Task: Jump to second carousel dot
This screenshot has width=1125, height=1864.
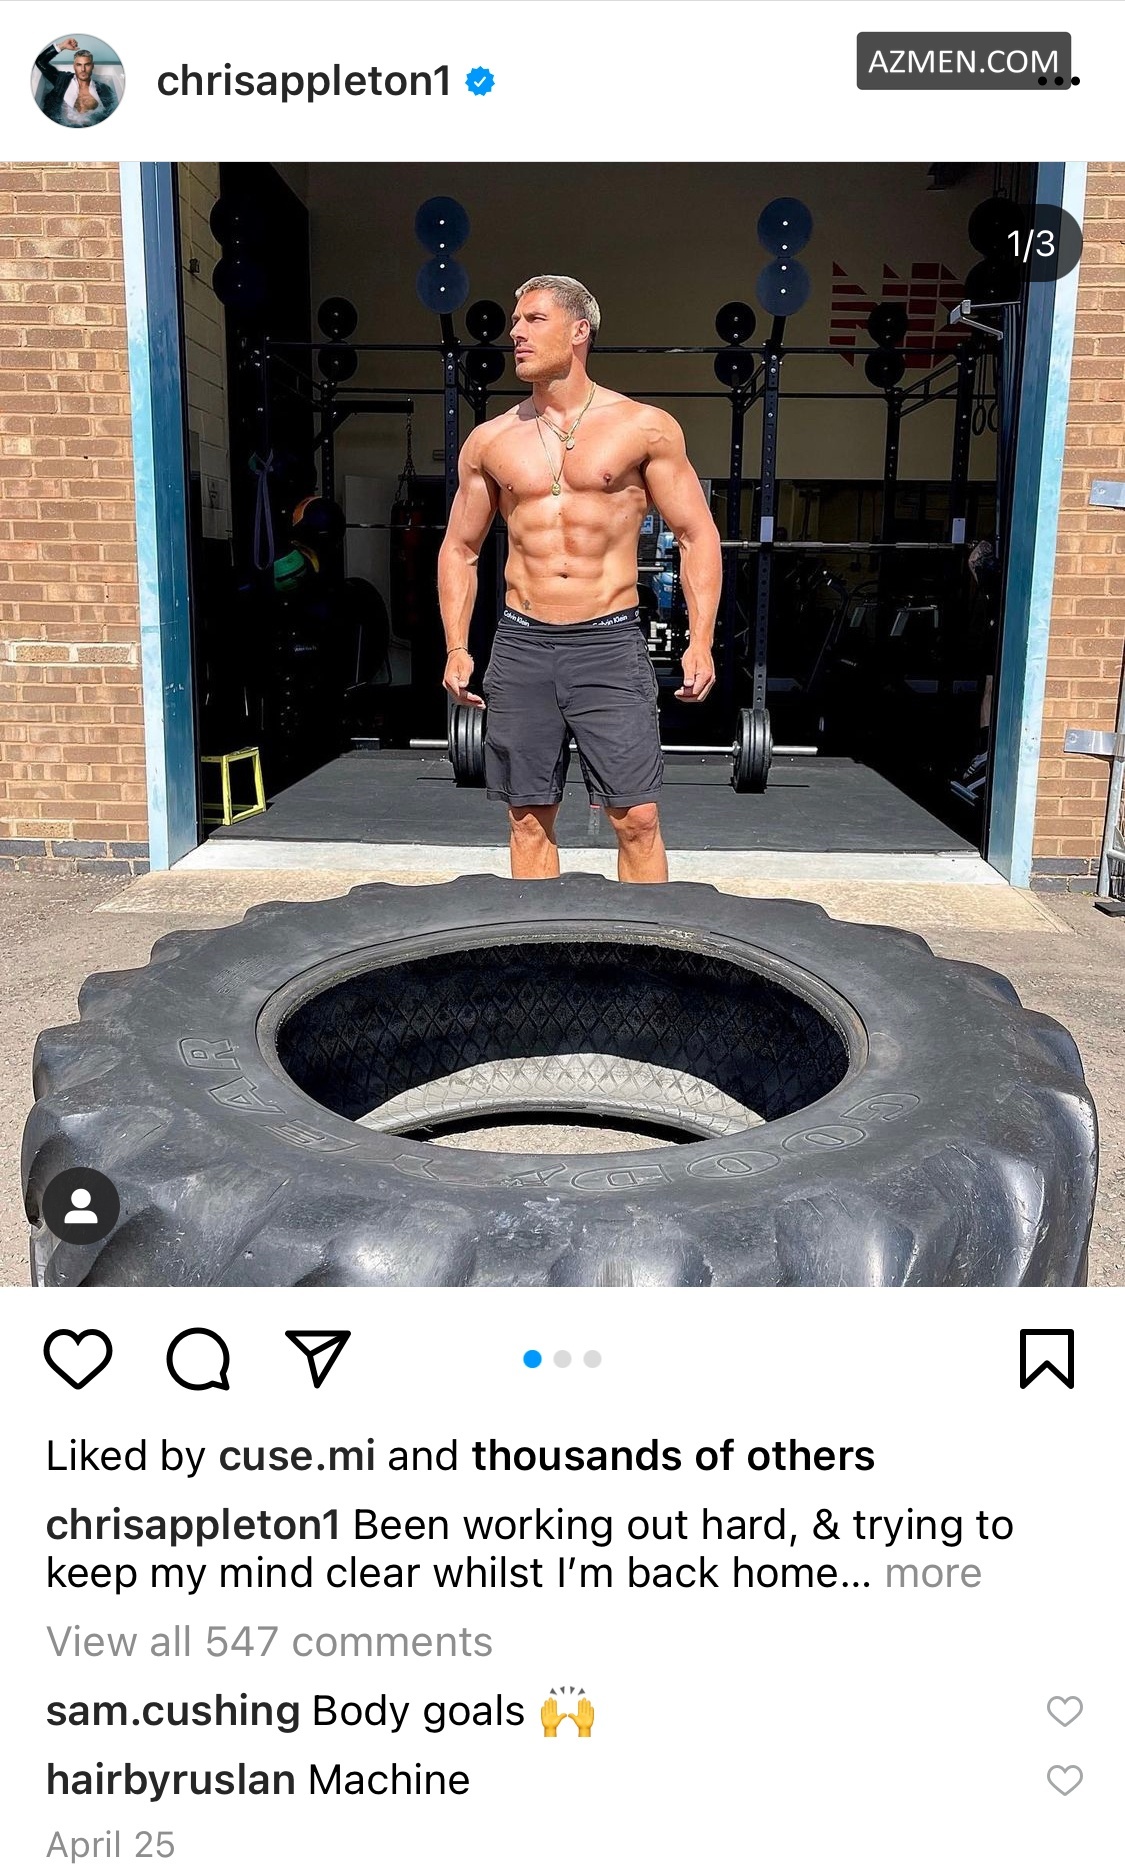Action: click(562, 1359)
